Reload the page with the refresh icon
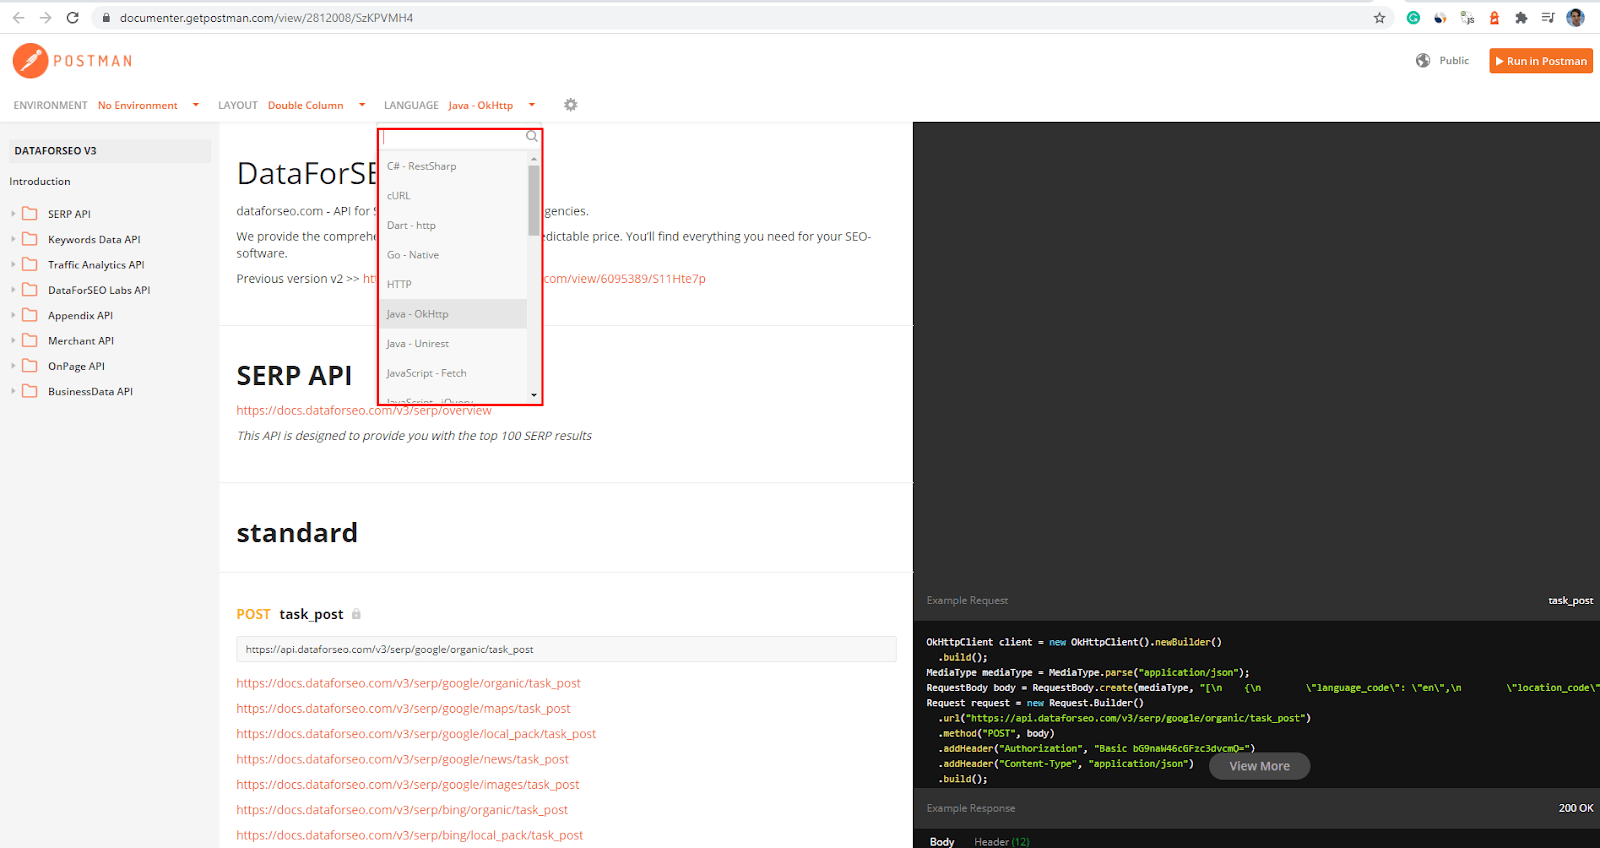Screen dimensions: 1600x848 click(72, 18)
